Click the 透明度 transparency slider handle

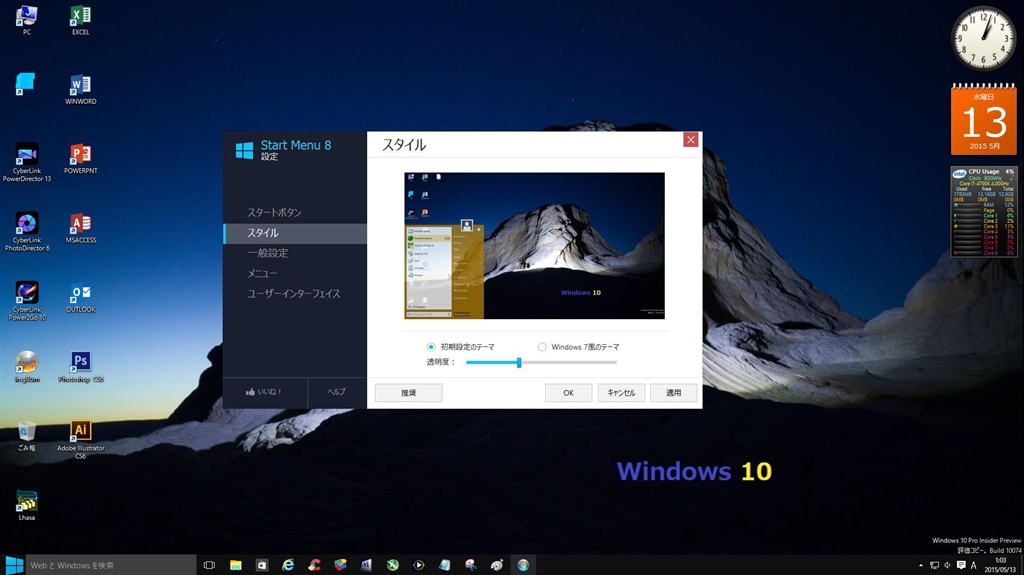click(519, 362)
